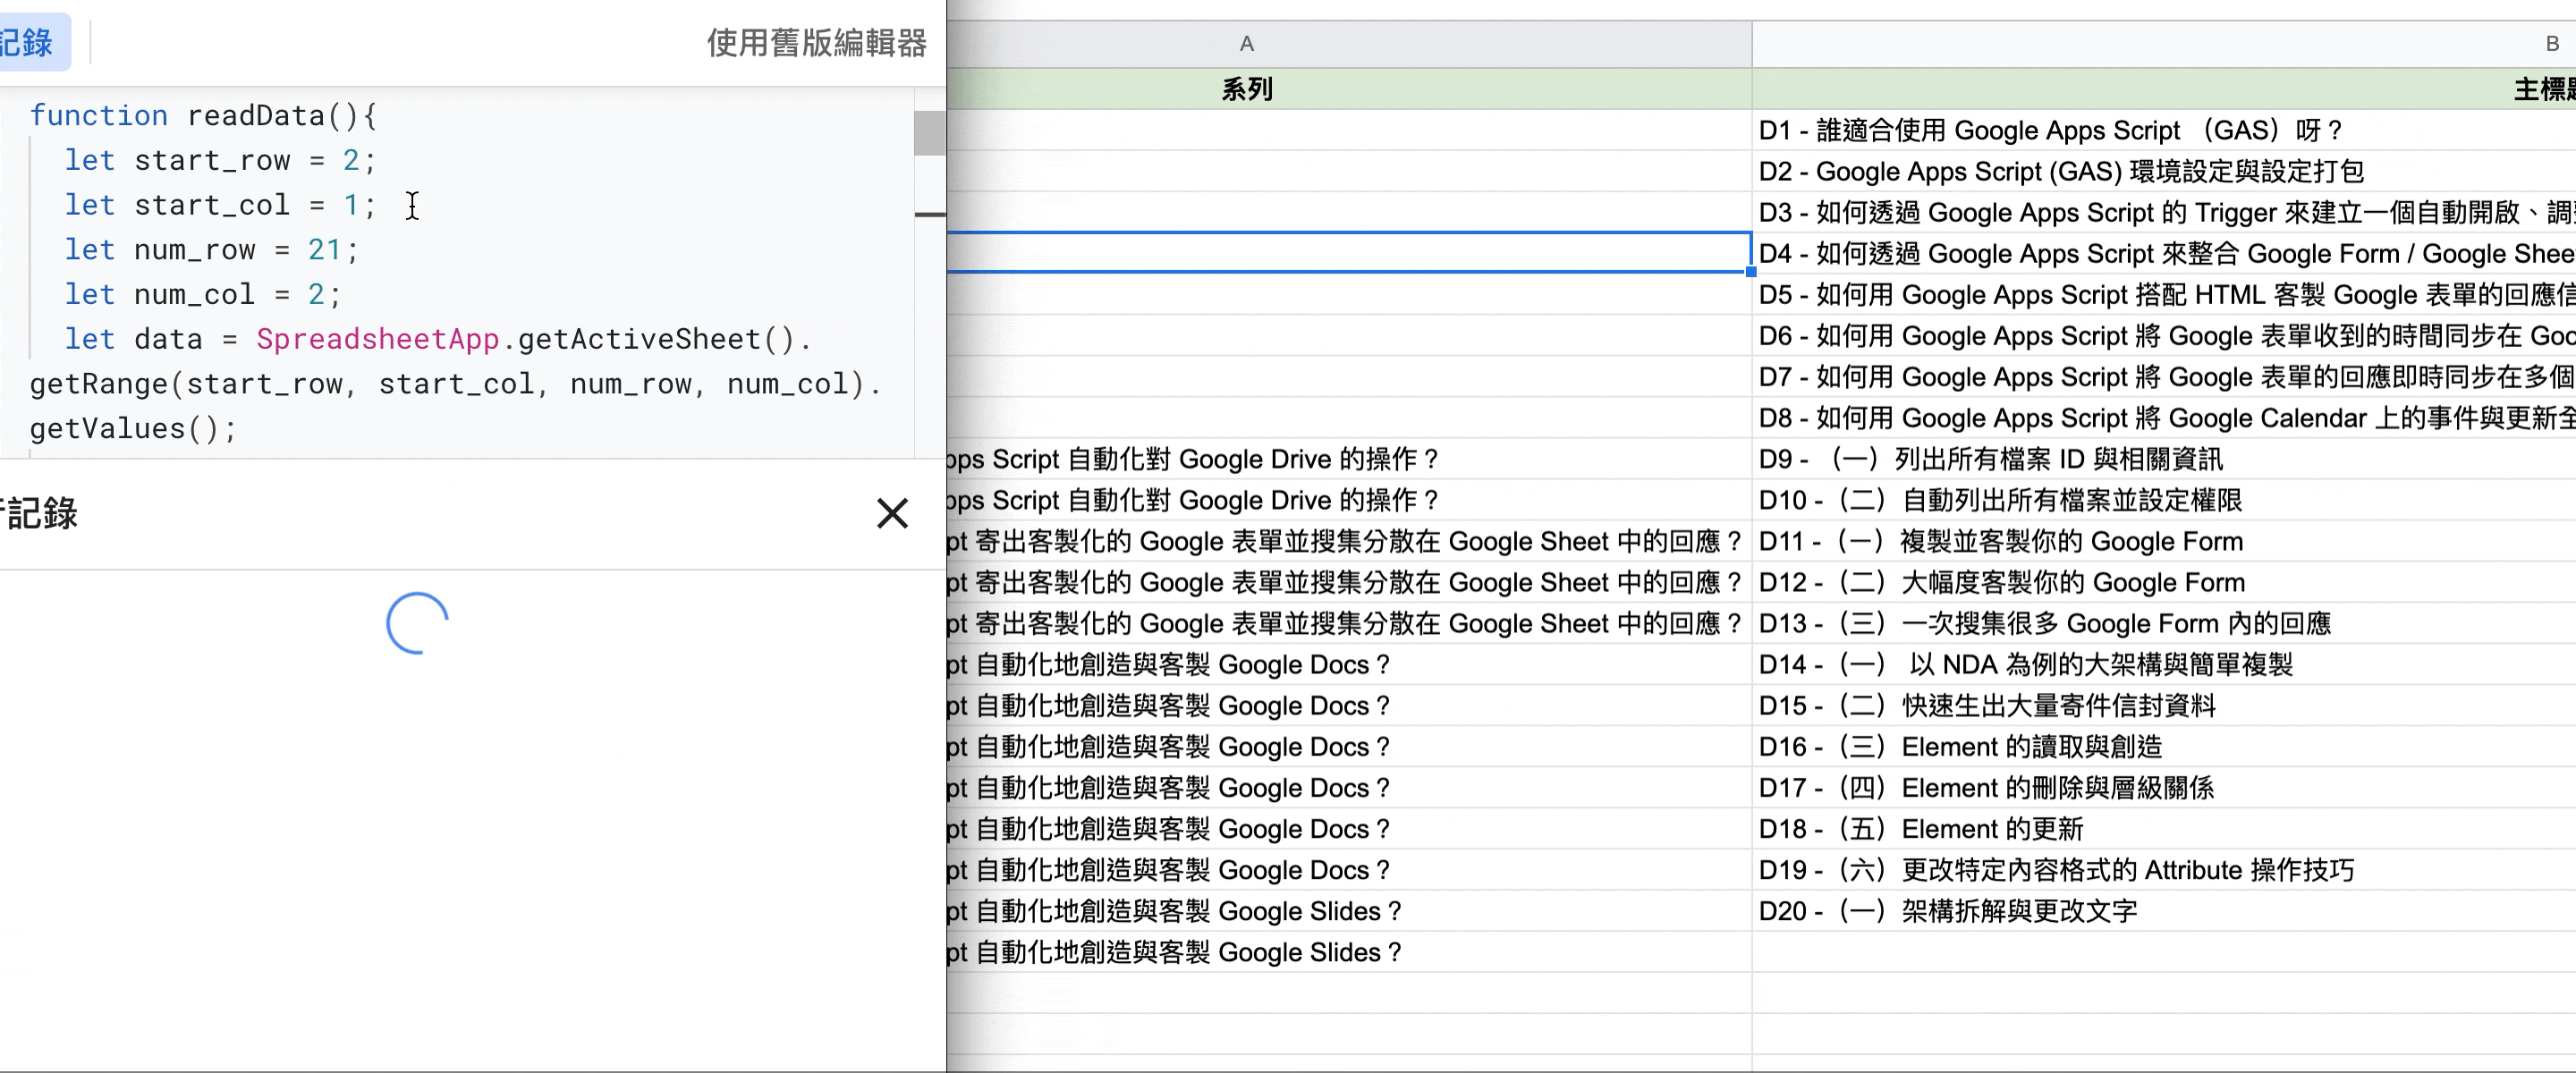Click on num_row value 21 in code
This screenshot has height=1073, width=2576.
tap(324, 250)
